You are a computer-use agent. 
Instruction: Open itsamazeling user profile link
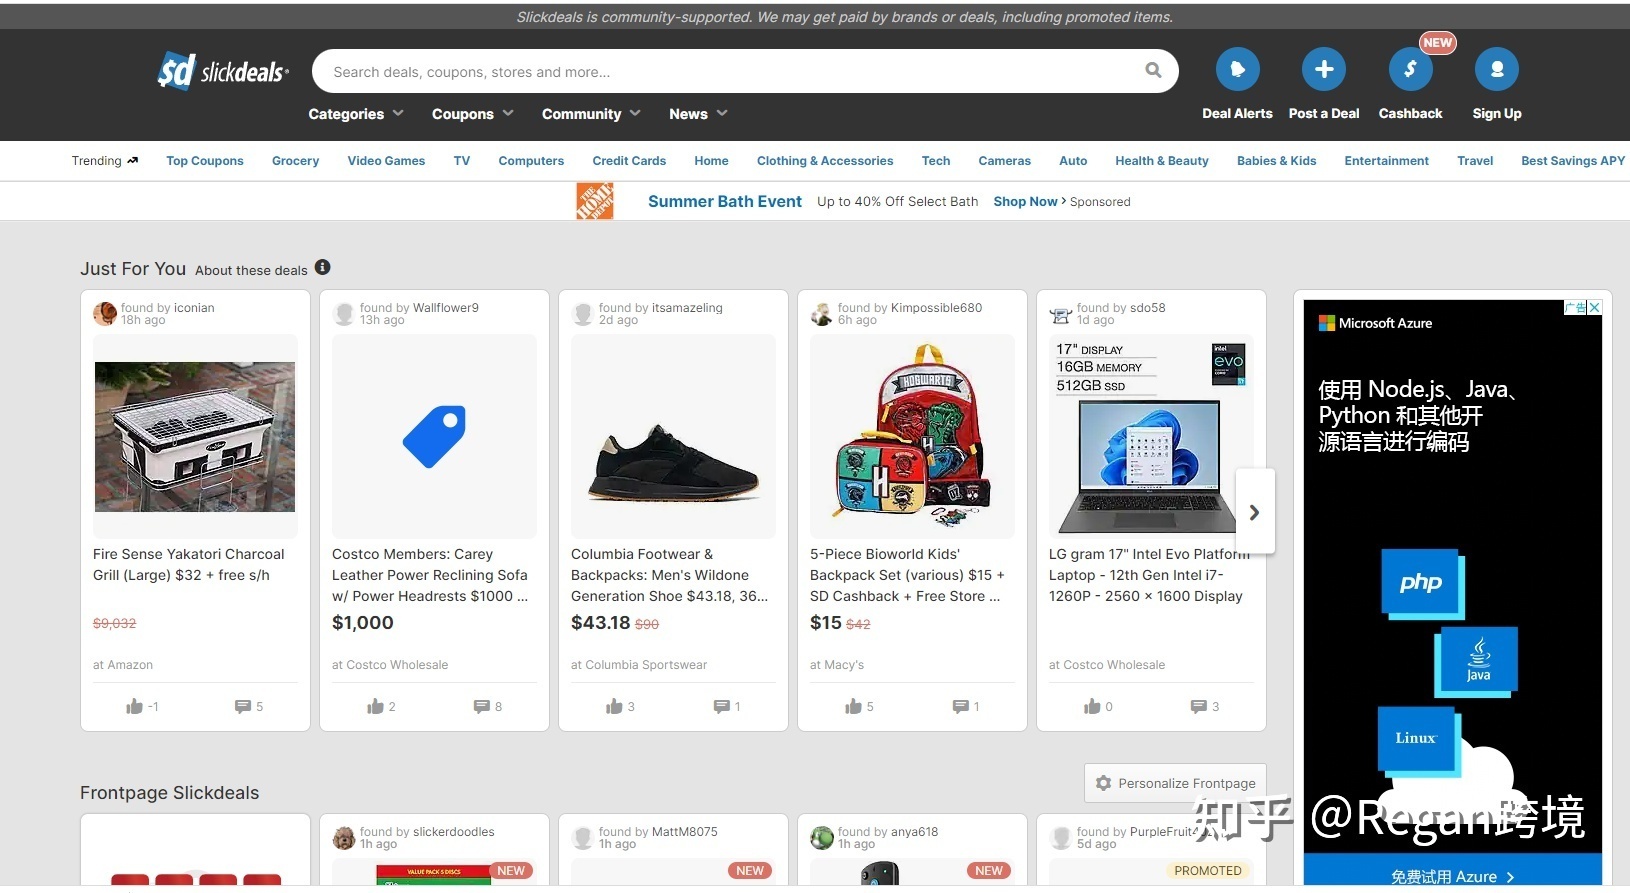pyautogui.click(x=687, y=308)
